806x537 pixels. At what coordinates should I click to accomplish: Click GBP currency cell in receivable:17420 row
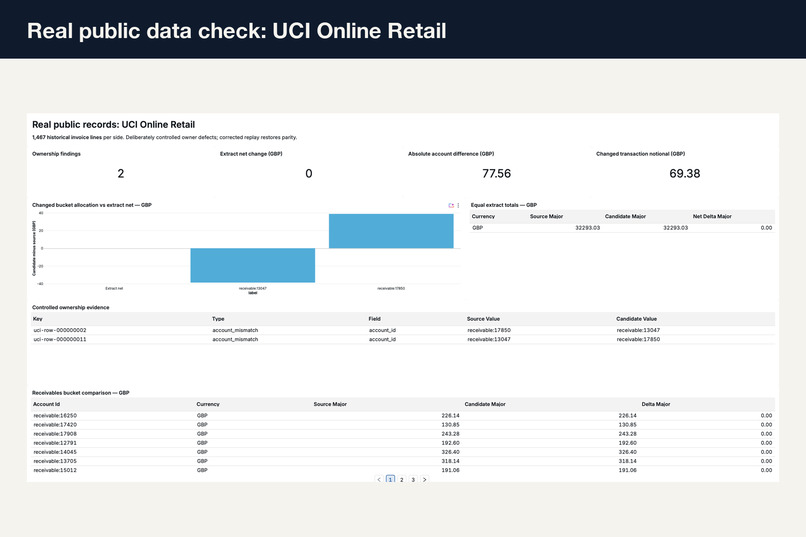click(202, 425)
